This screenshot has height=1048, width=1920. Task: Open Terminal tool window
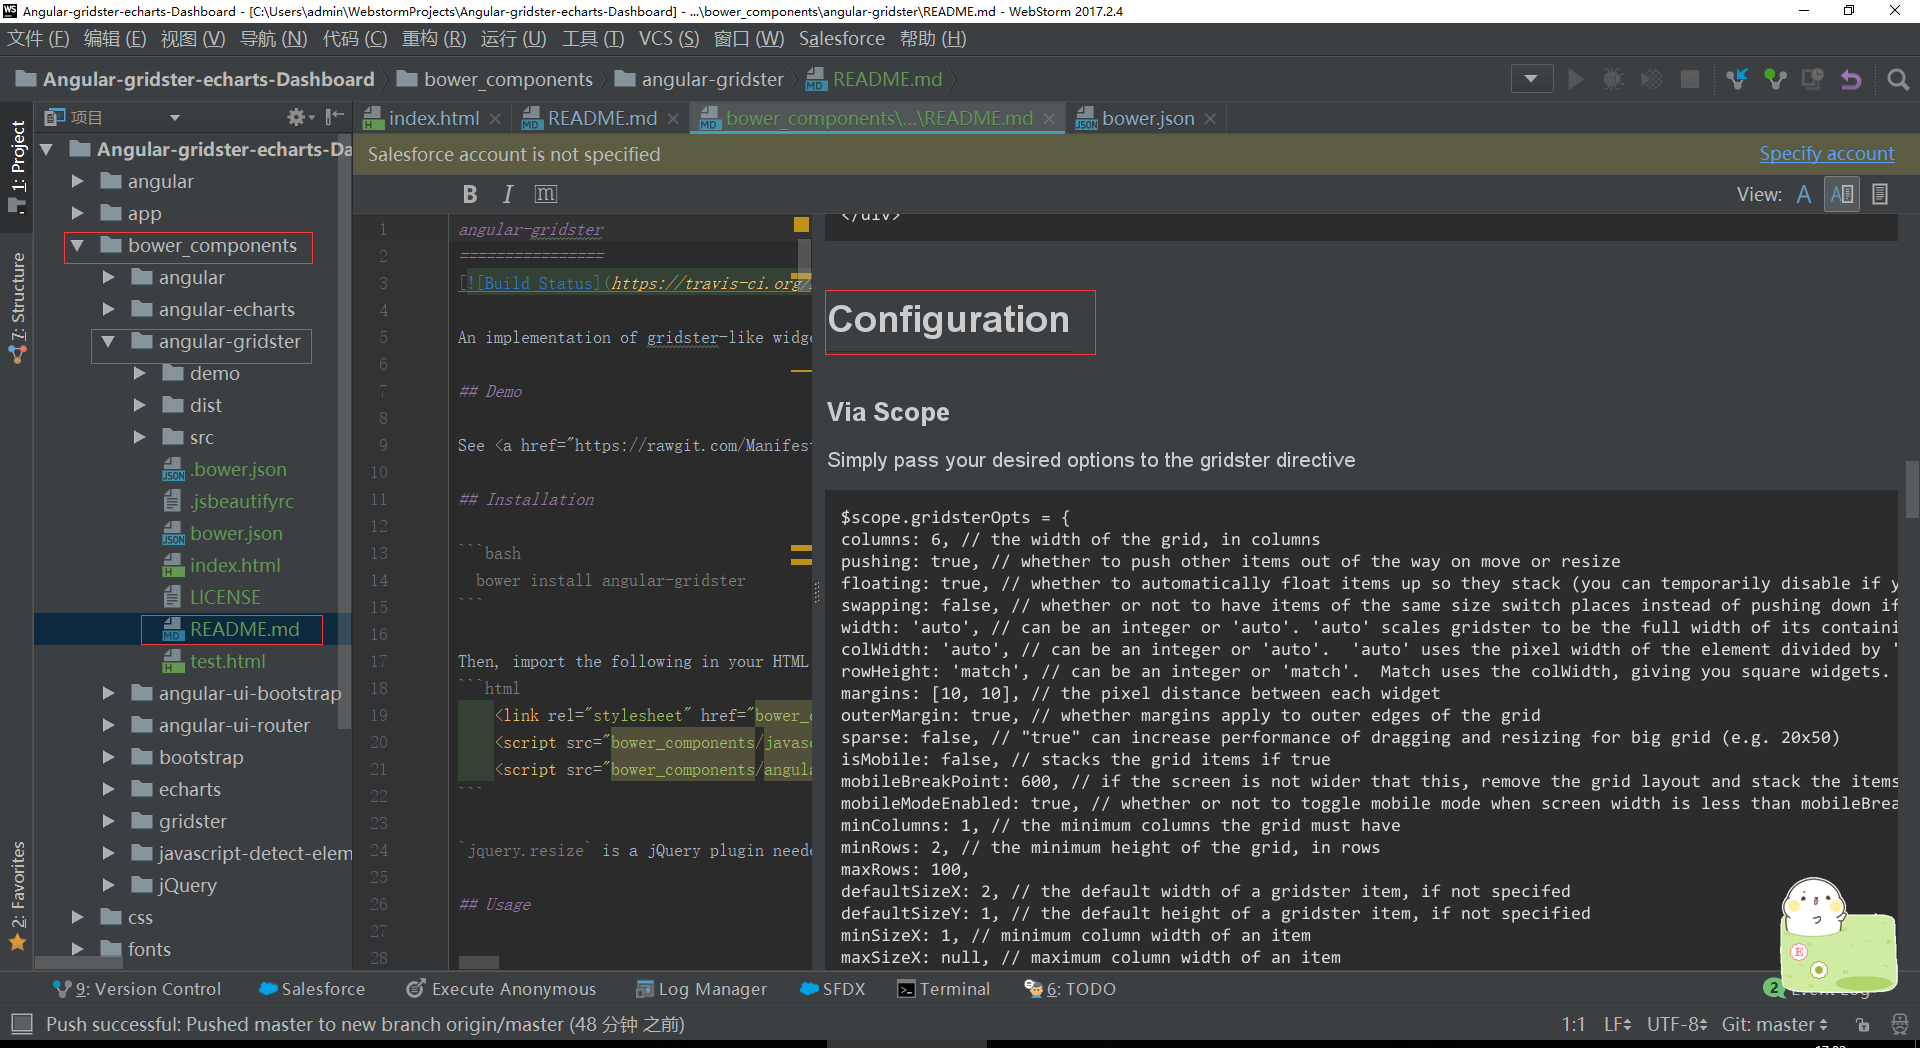(x=944, y=989)
